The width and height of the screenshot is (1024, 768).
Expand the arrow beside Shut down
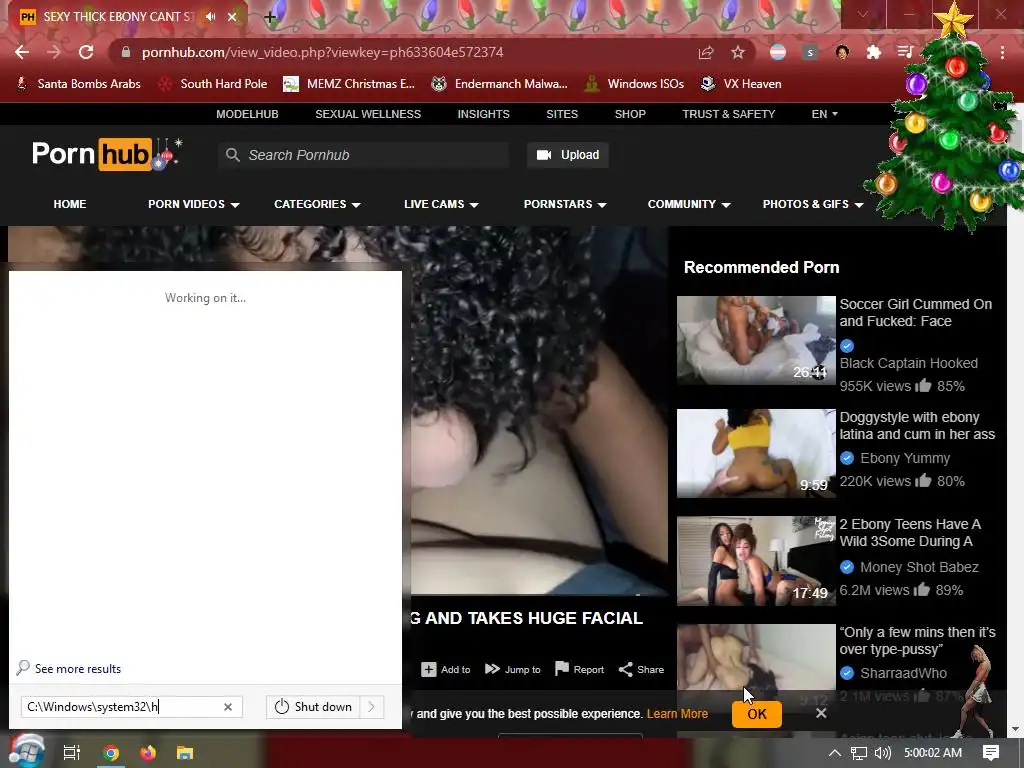[x=372, y=707]
